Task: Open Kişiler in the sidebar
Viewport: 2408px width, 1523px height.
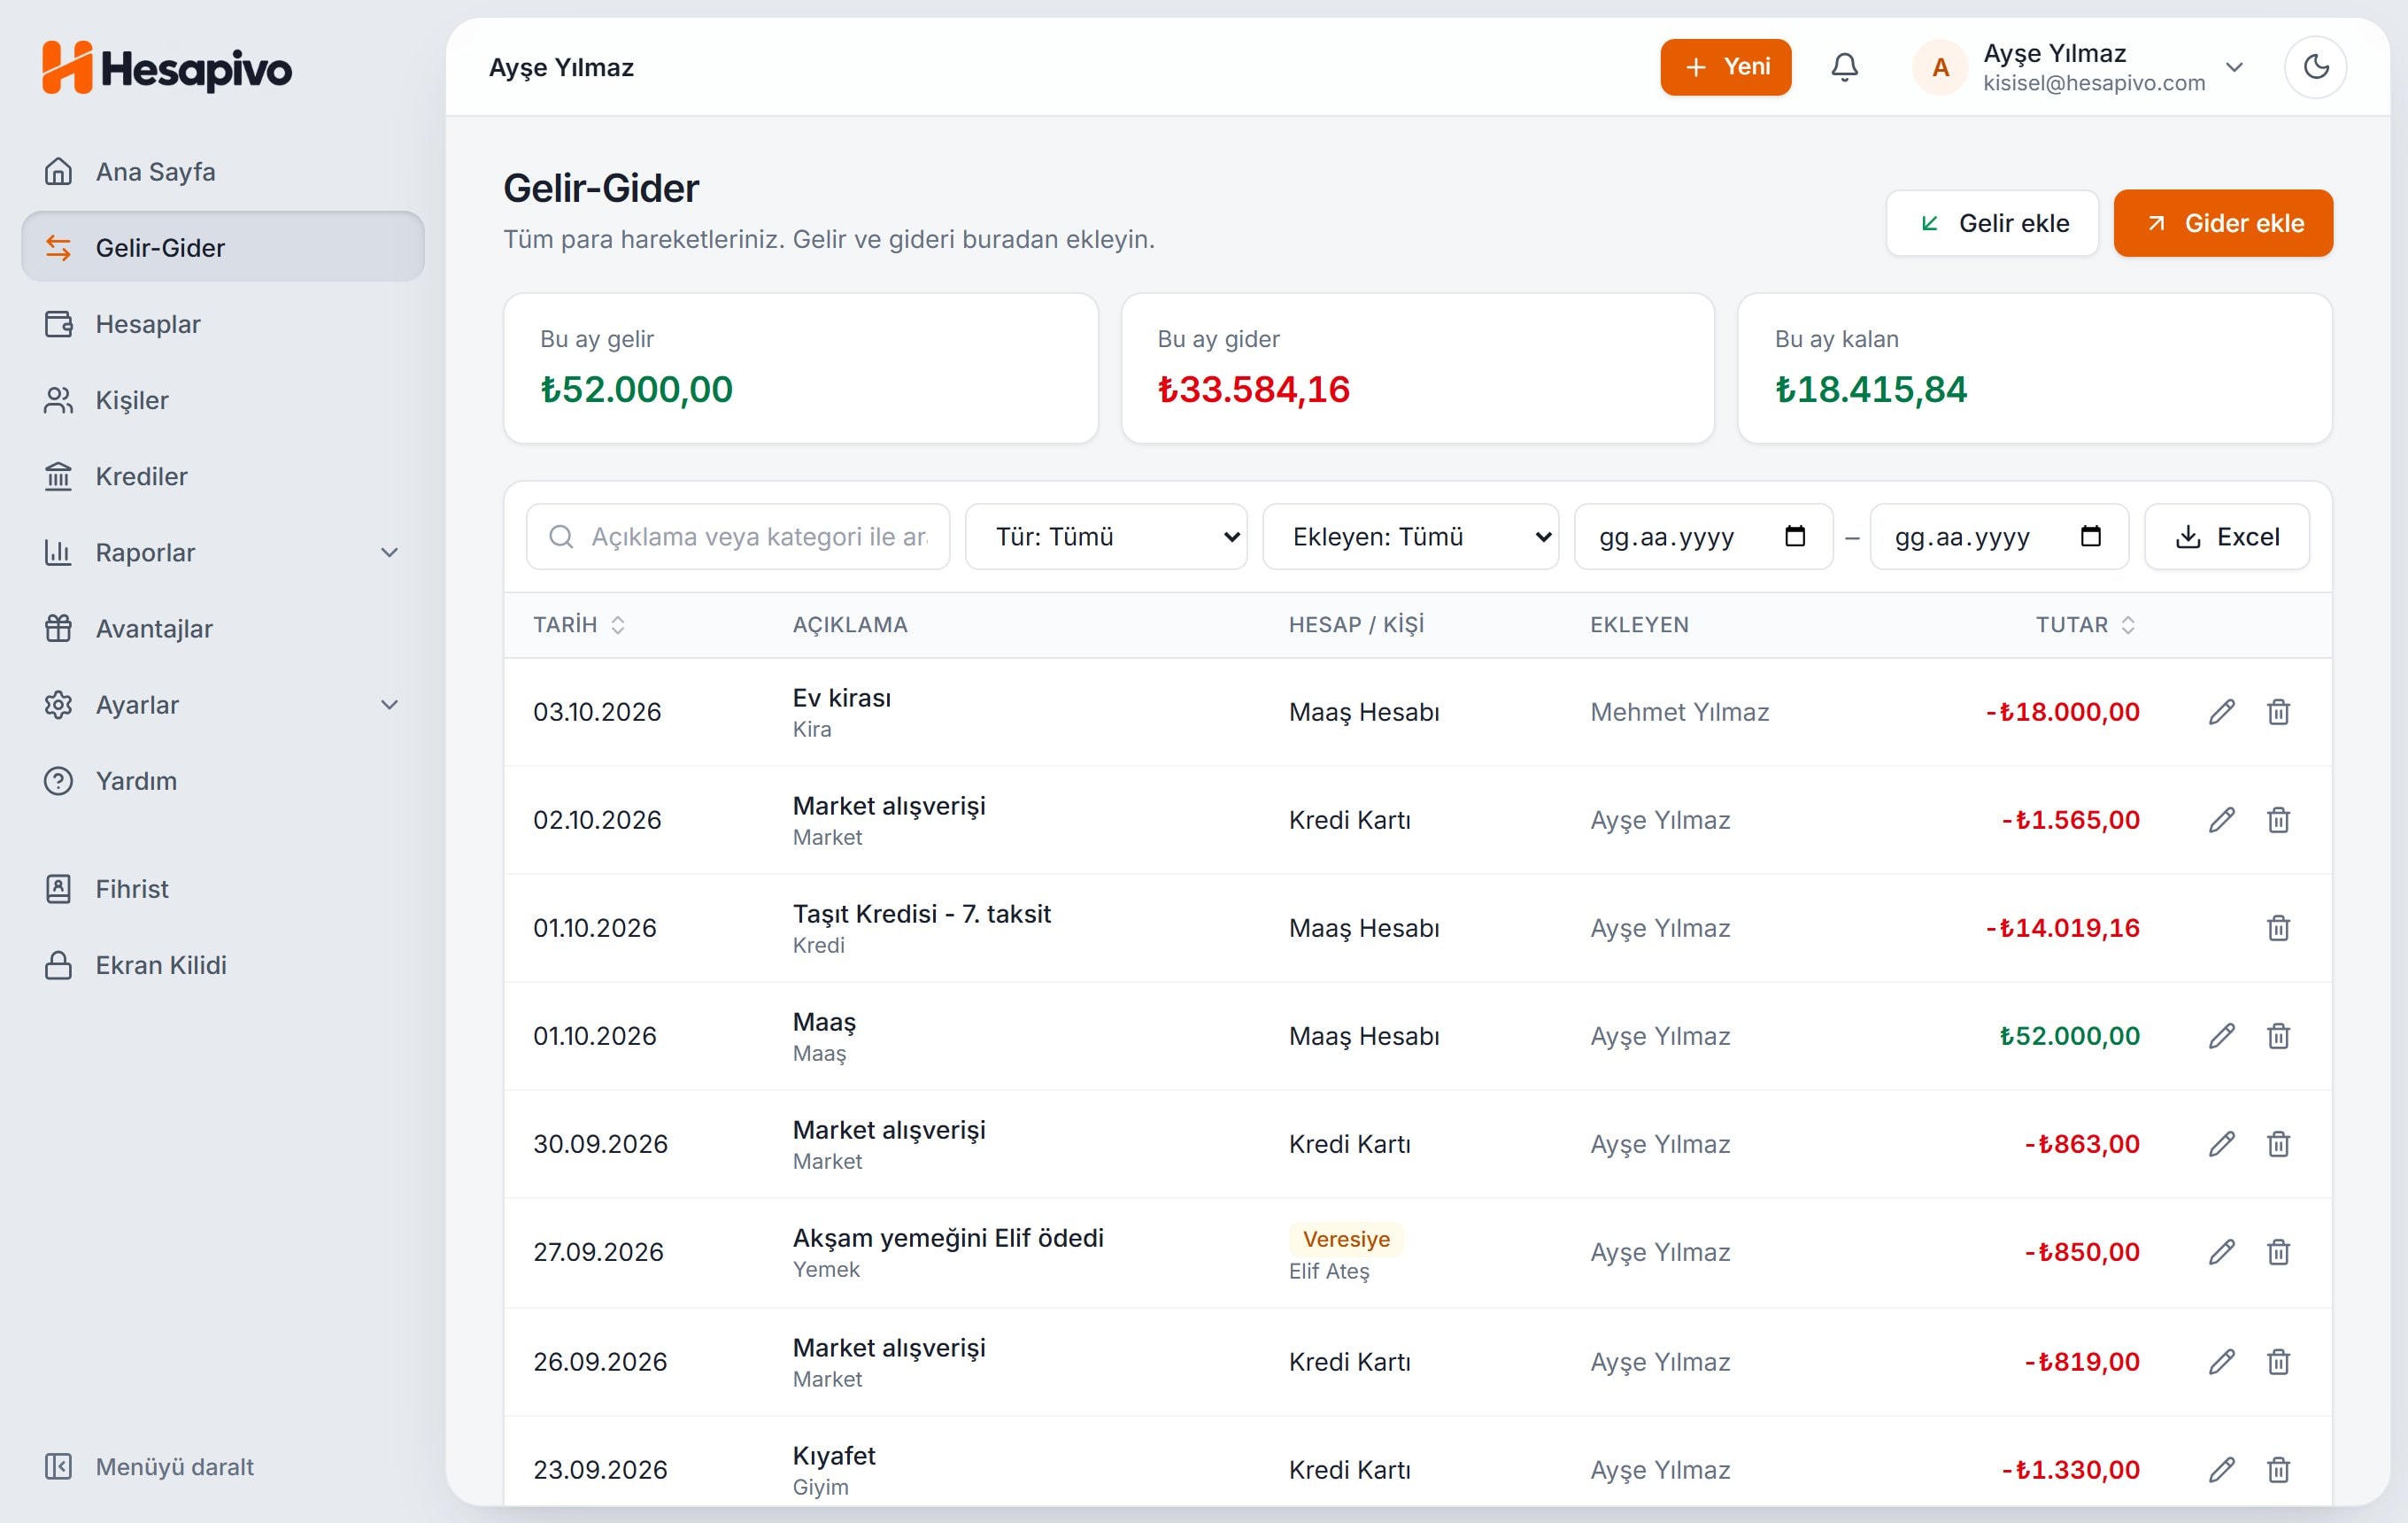Action: [x=223, y=400]
